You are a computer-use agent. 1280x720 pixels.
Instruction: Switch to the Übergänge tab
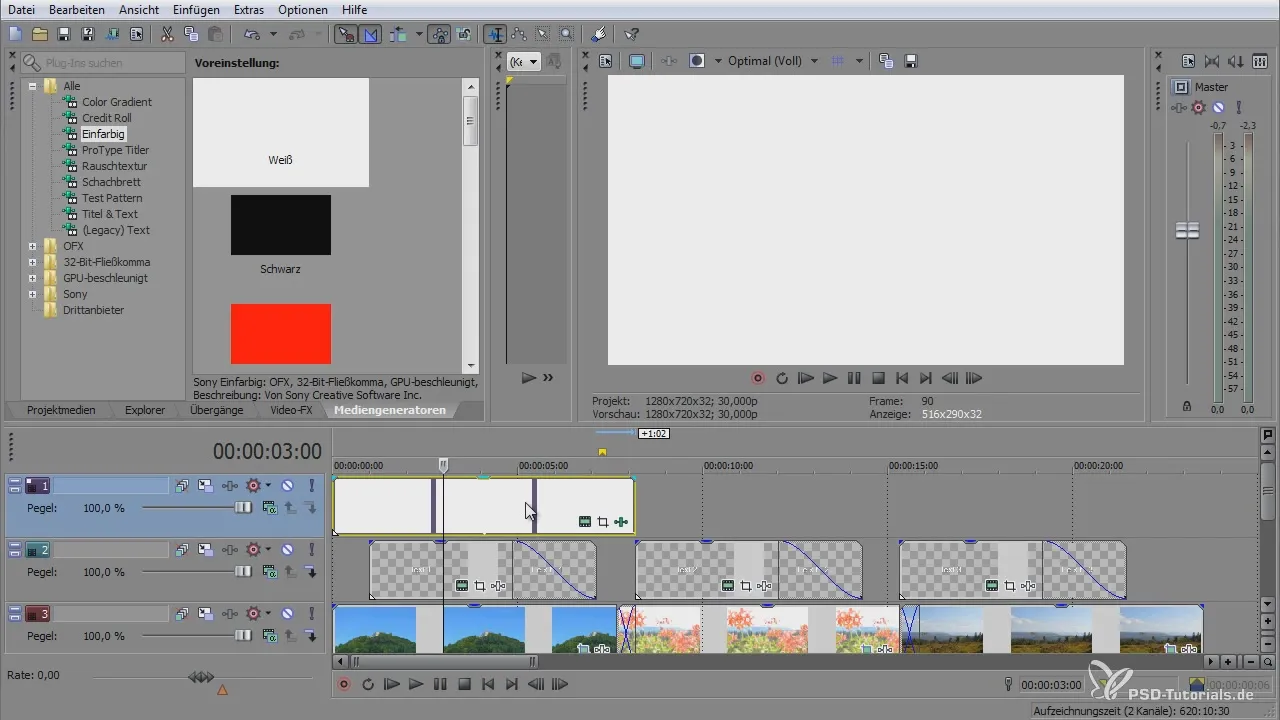click(216, 410)
